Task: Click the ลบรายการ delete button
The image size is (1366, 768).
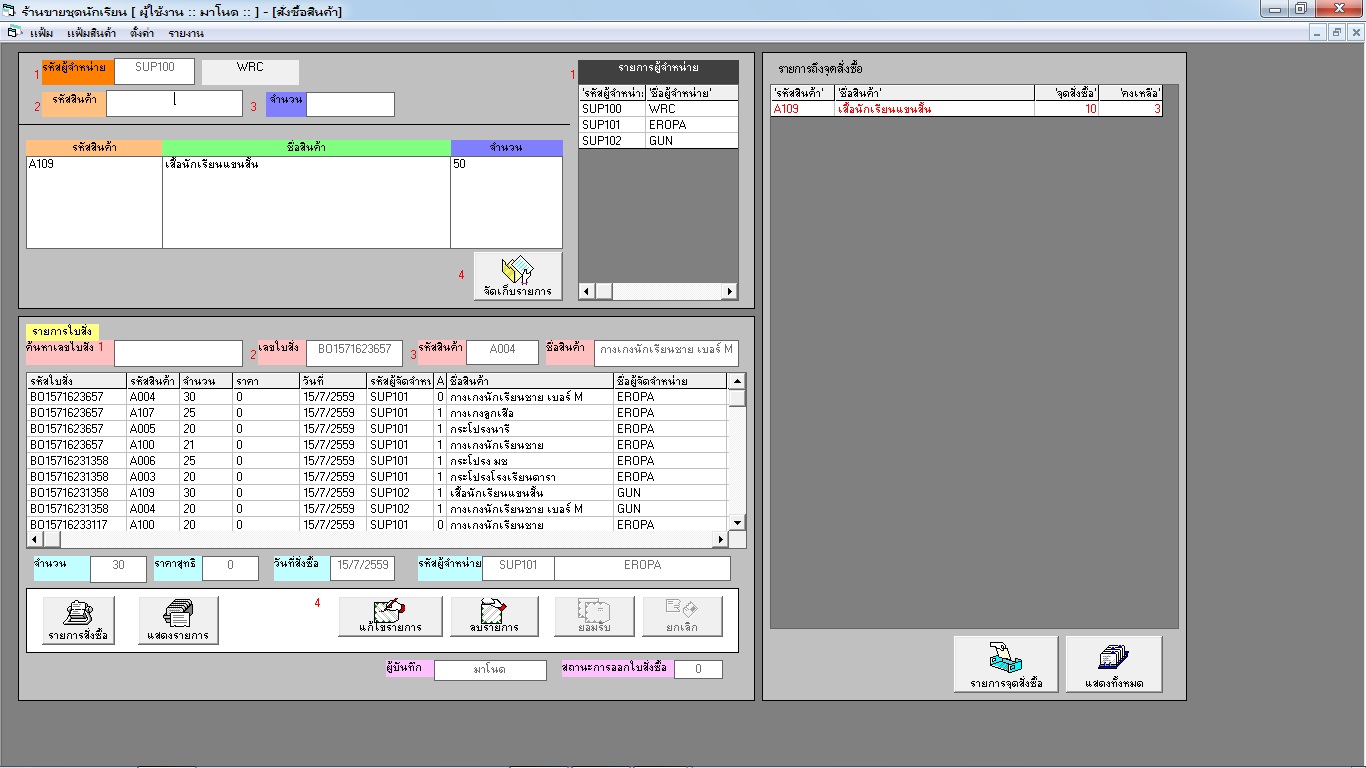Action: pyautogui.click(x=494, y=616)
